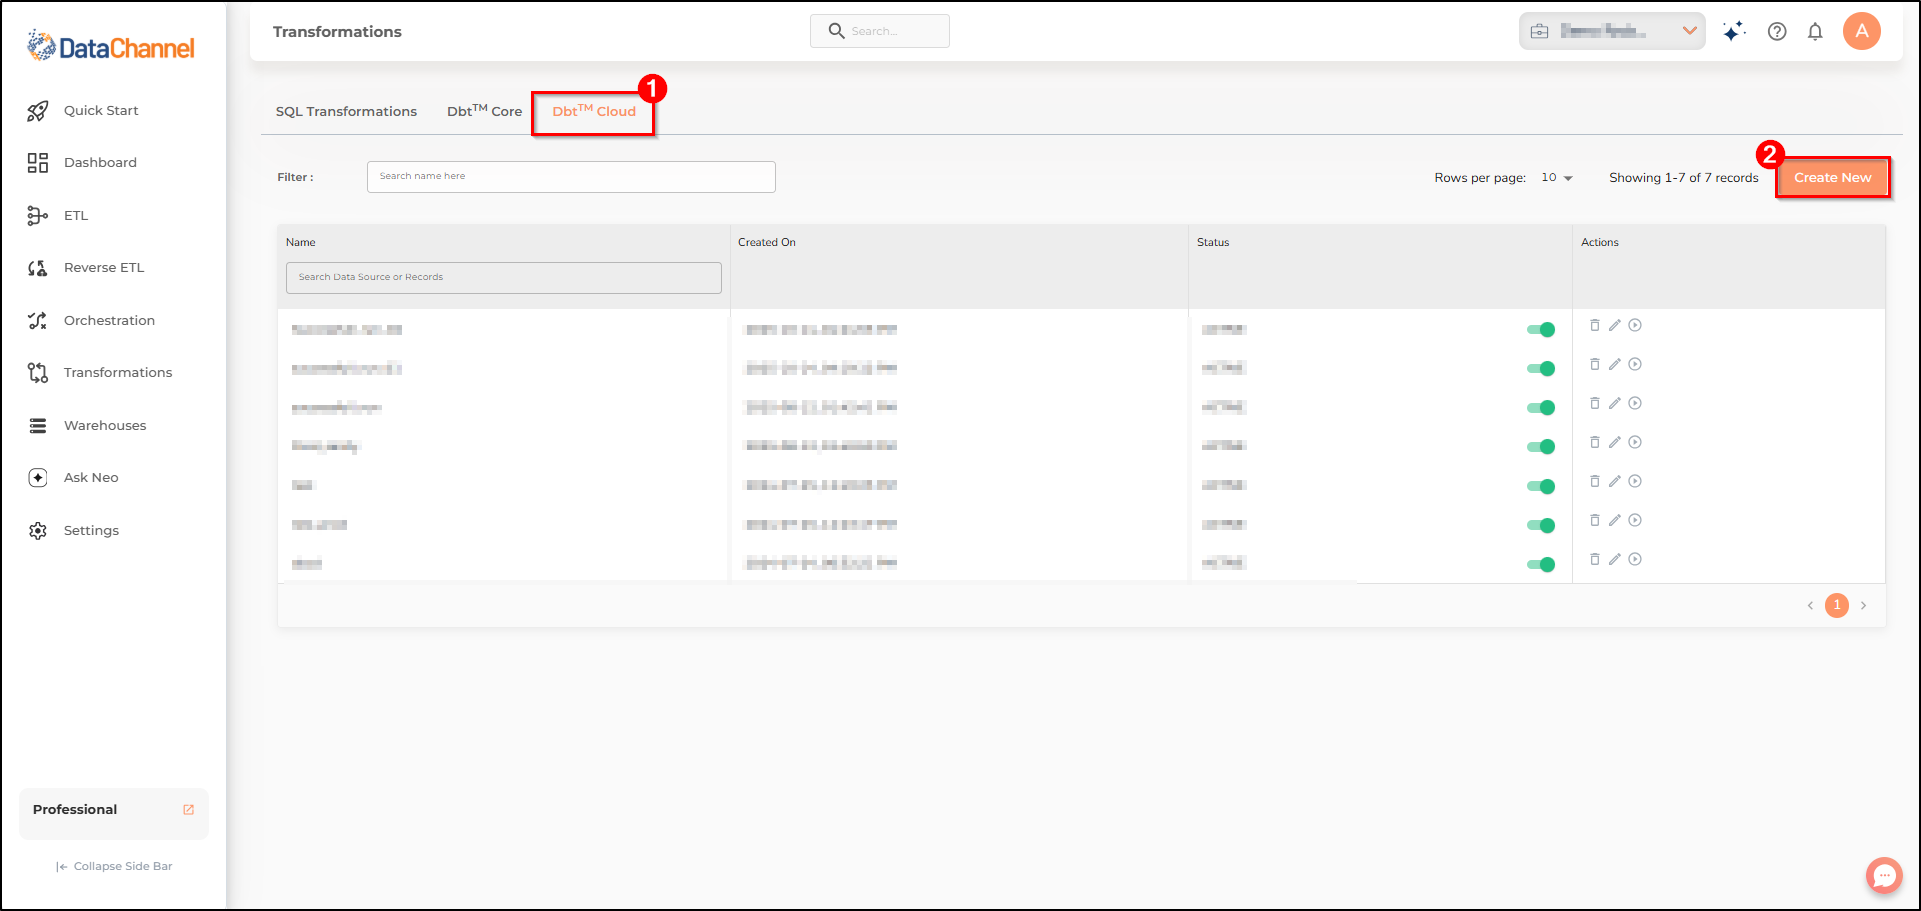This screenshot has height=911, width=1921.
Task: Disable the second row's status switch
Action: (1541, 369)
